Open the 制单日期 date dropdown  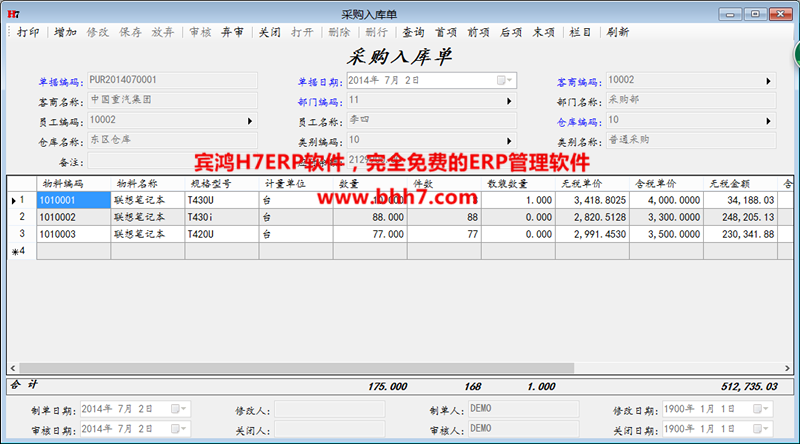179,409
